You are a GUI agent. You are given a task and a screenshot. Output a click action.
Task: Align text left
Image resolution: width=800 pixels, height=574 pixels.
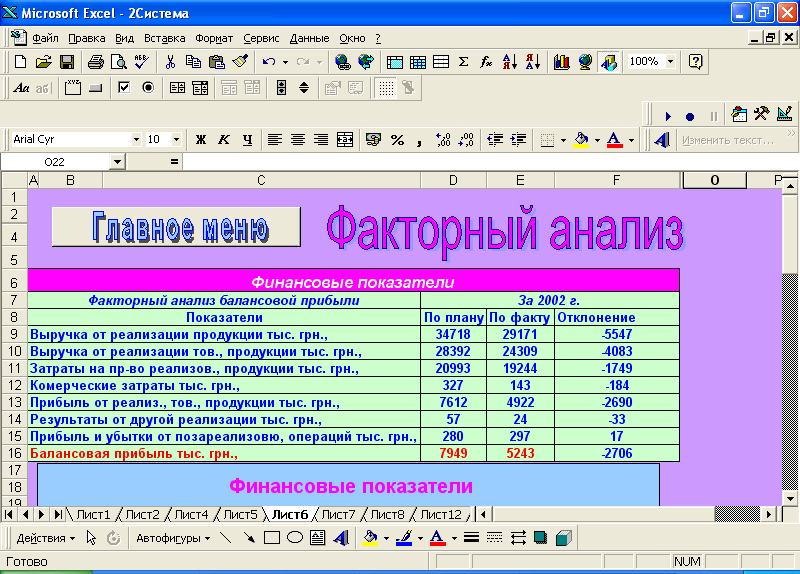pos(274,140)
